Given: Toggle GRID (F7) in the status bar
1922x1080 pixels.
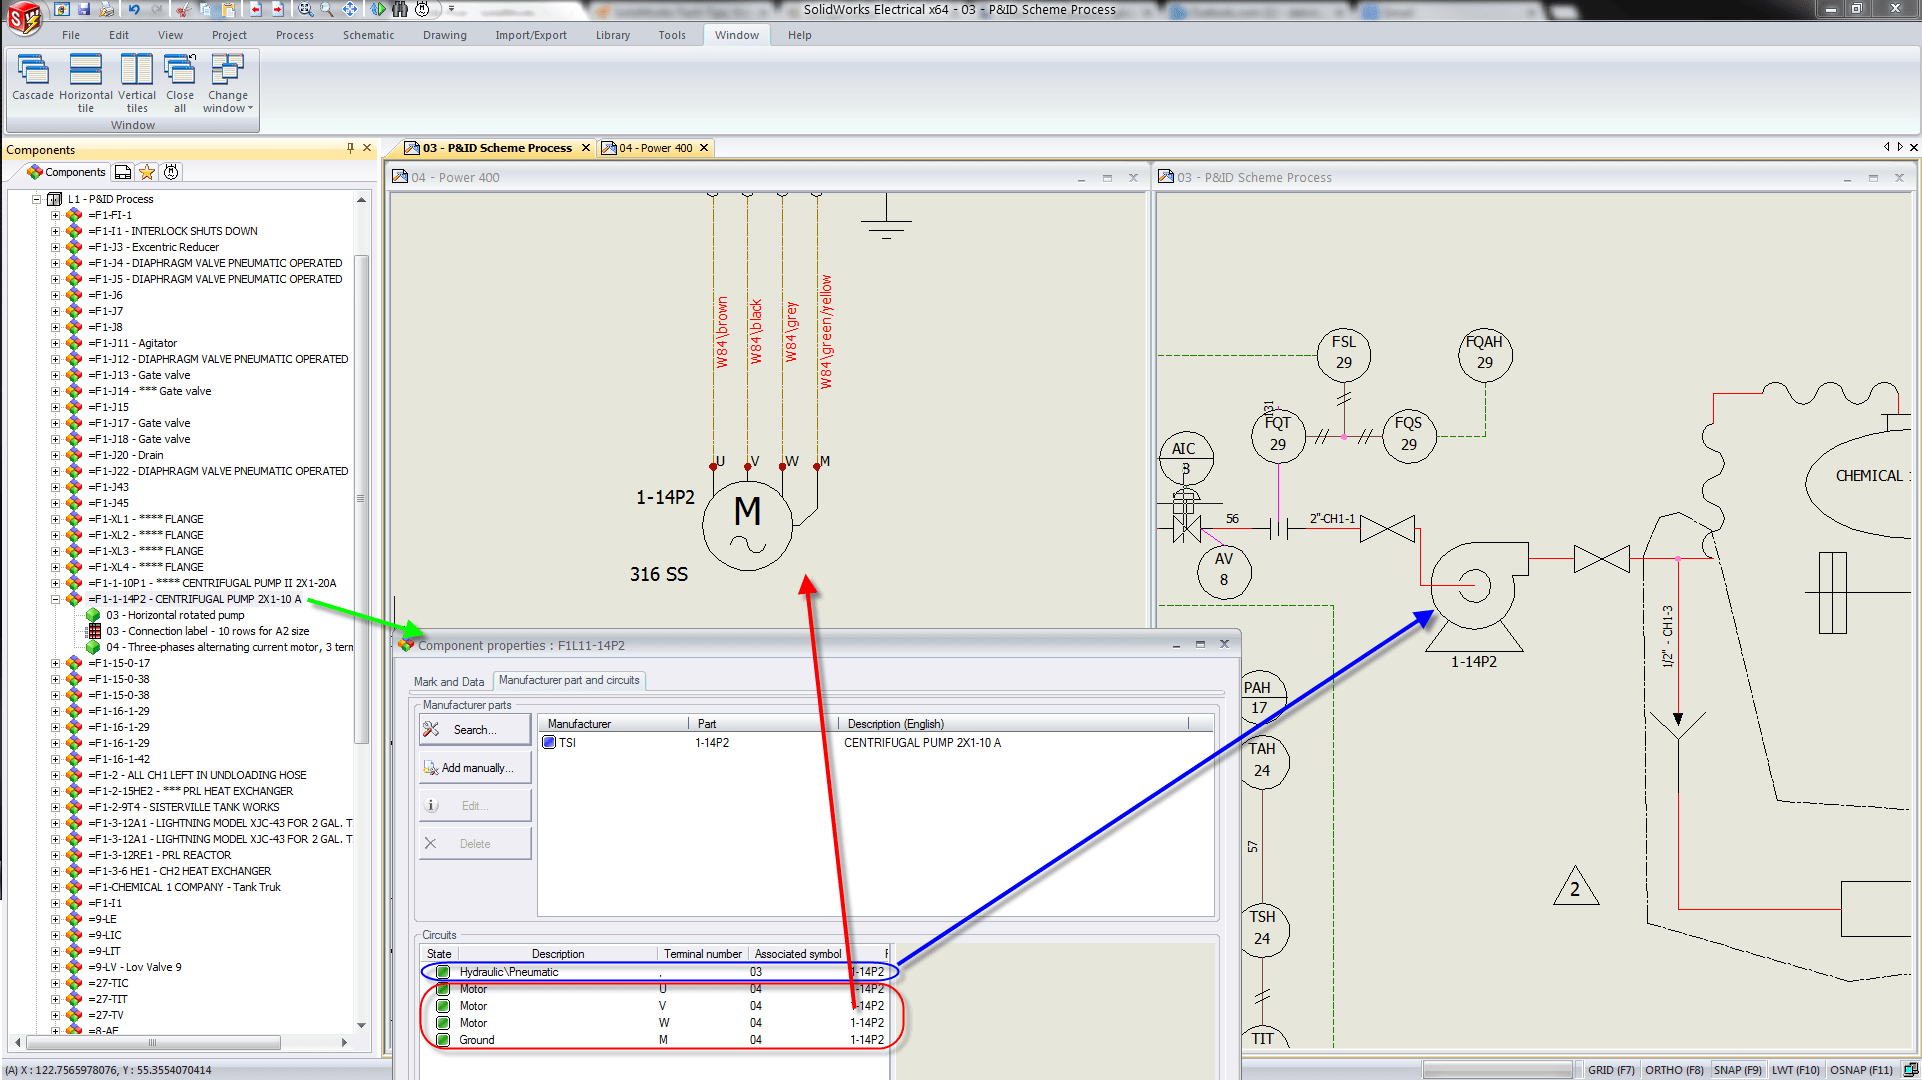Looking at the screenshot, I should coord(1611,1069).
